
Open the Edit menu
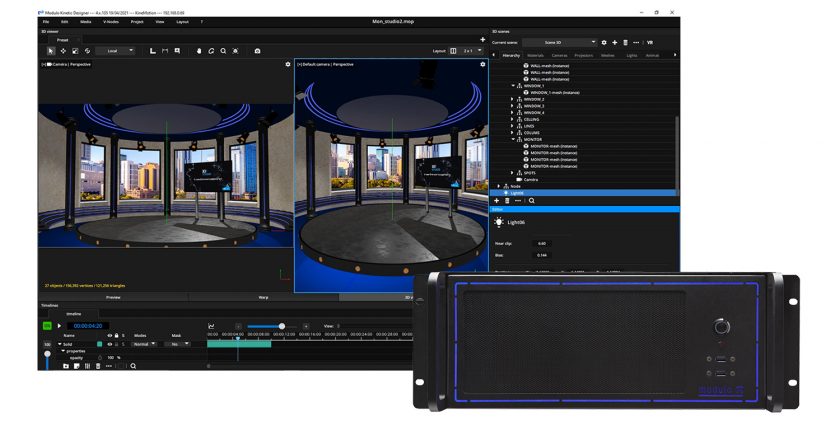click(x=64, y=22)
